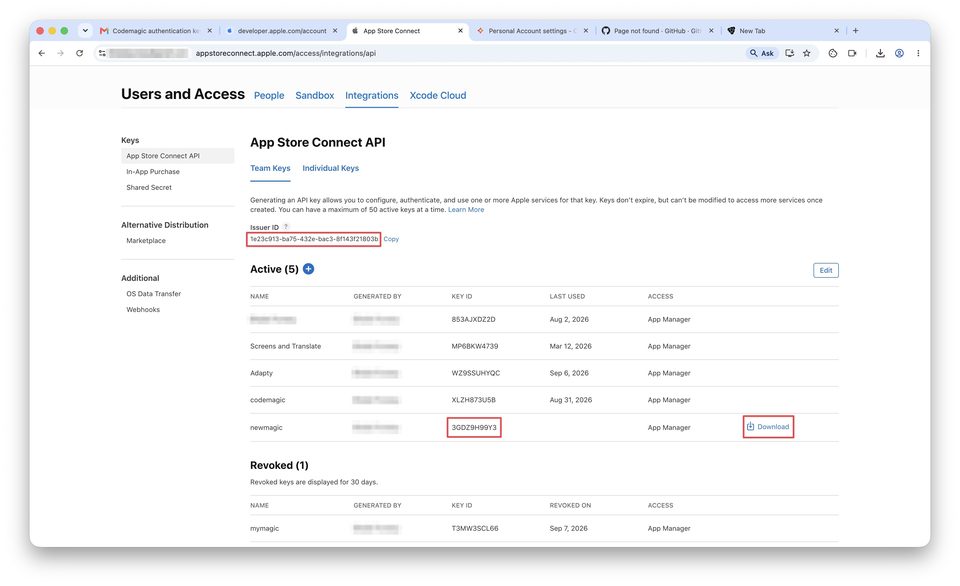Download the newmagic API key

768,427
